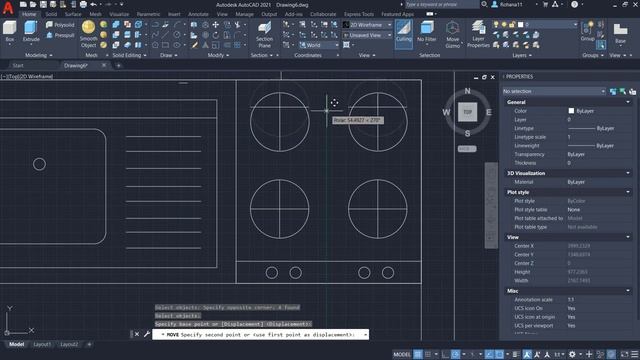The image size is (640, 360).
Task: Toggle the drawing grid display in status bar
Action: tap(418, 354)
